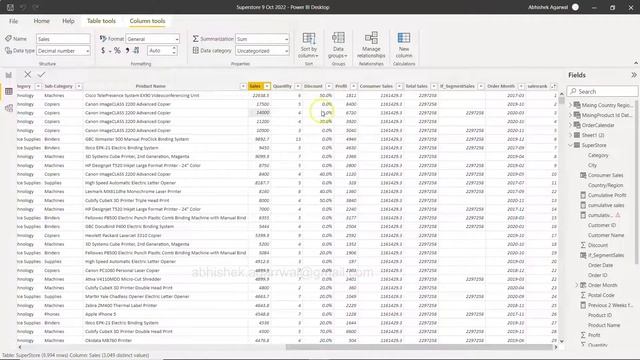
Task: Toggle thousands separator comma icon
Action: pyautogui.click(x=127, y=51)
